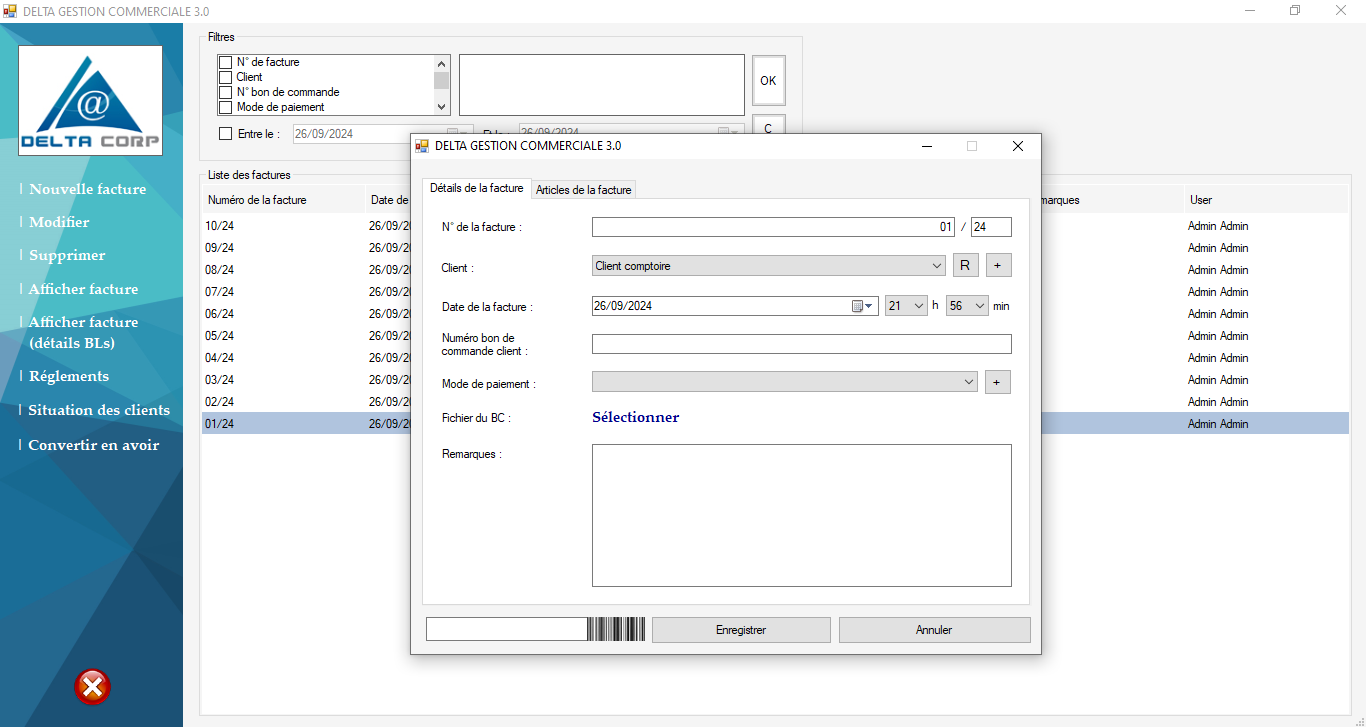Viewport: 1366px width, 727px height.
Task: Click the year field containing 24
Action: 991,227
